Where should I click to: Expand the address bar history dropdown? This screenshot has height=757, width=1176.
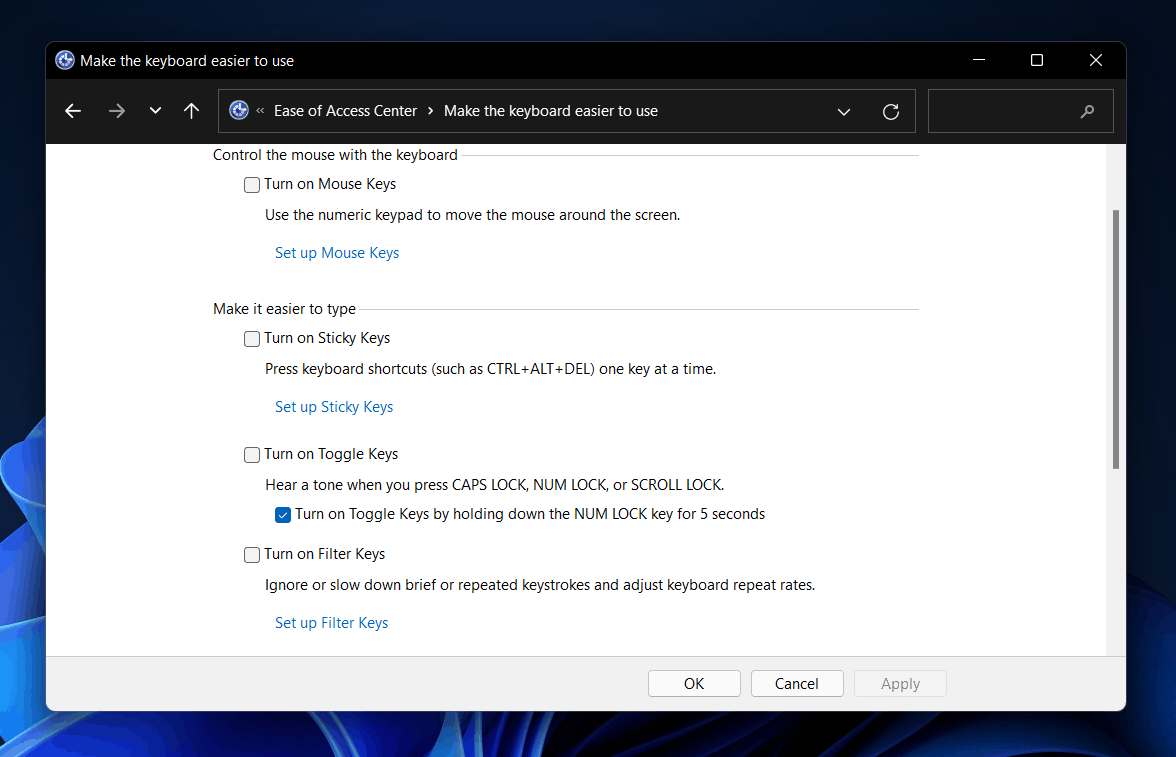pyautogui.click(x=844, y=112)
